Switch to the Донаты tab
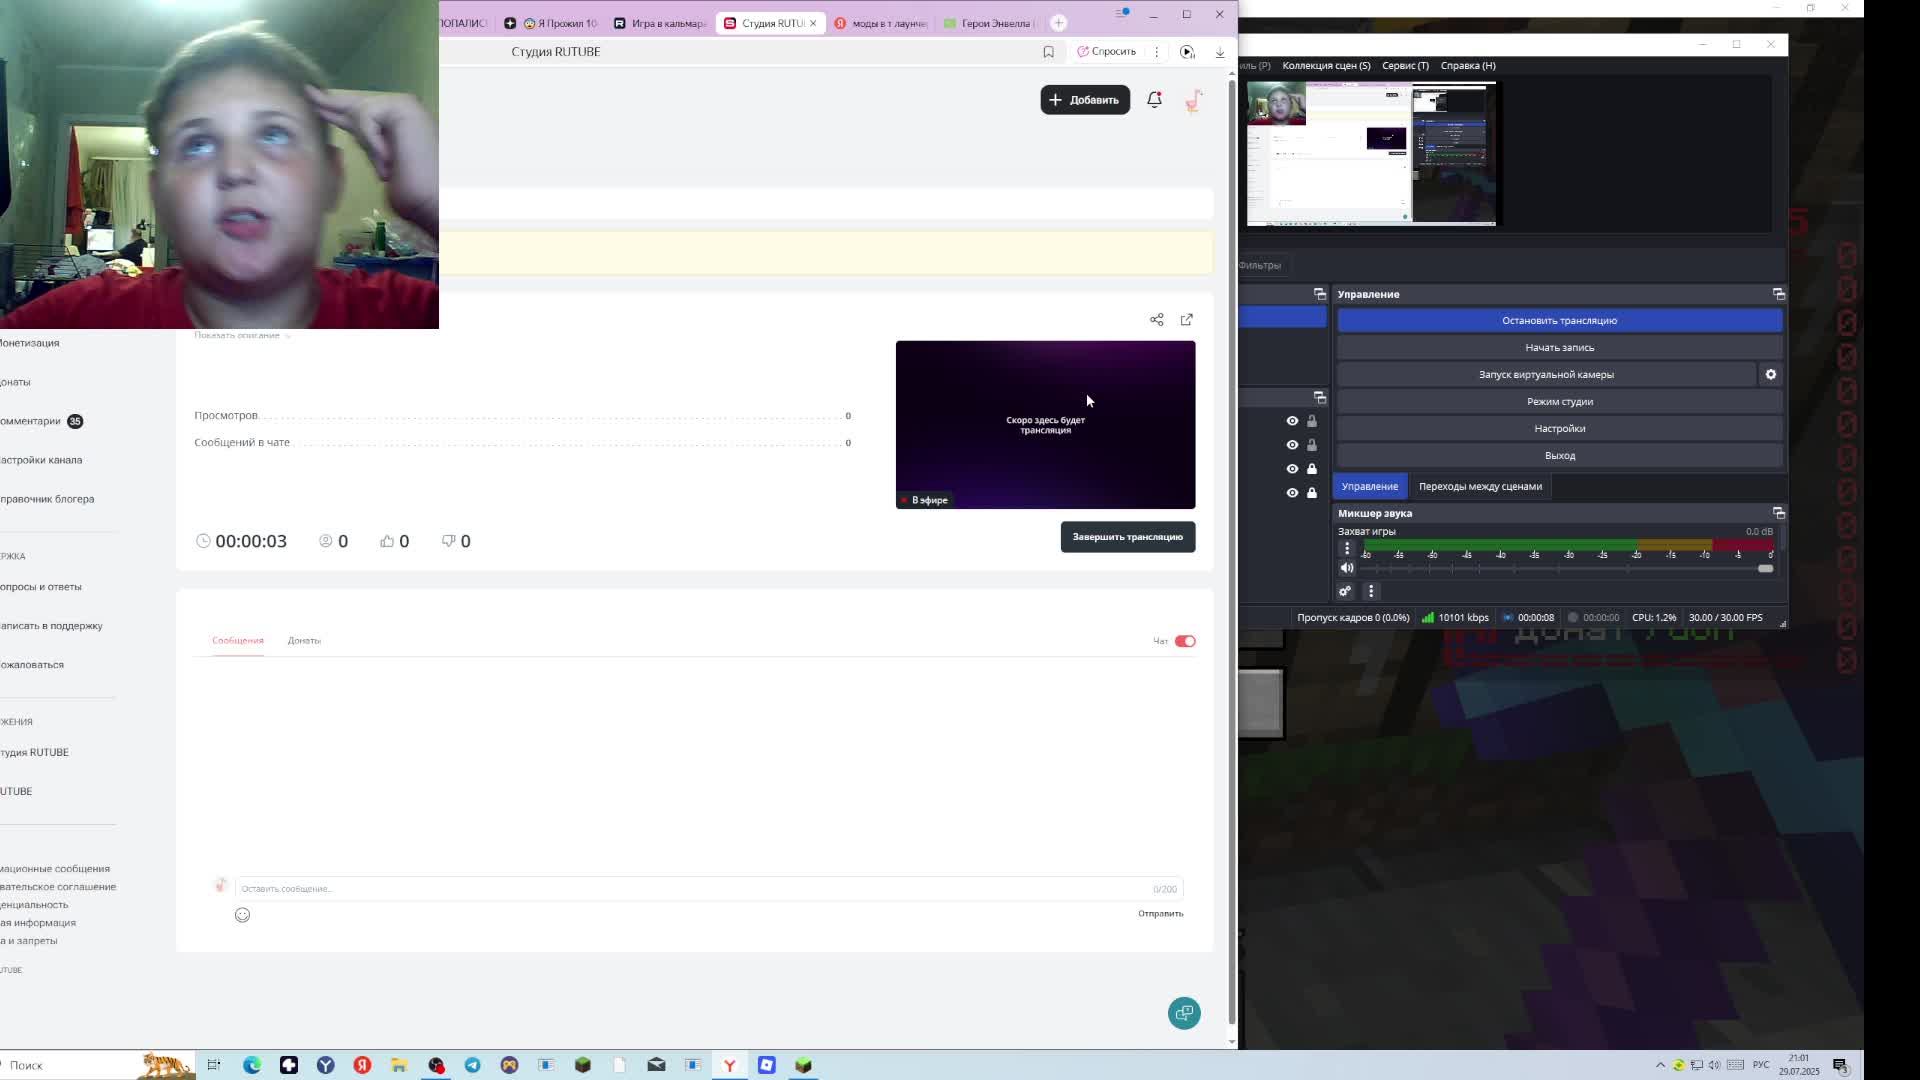This screenshot has width=1920, height=1080. pyautogui.click(x=304, y=641)
